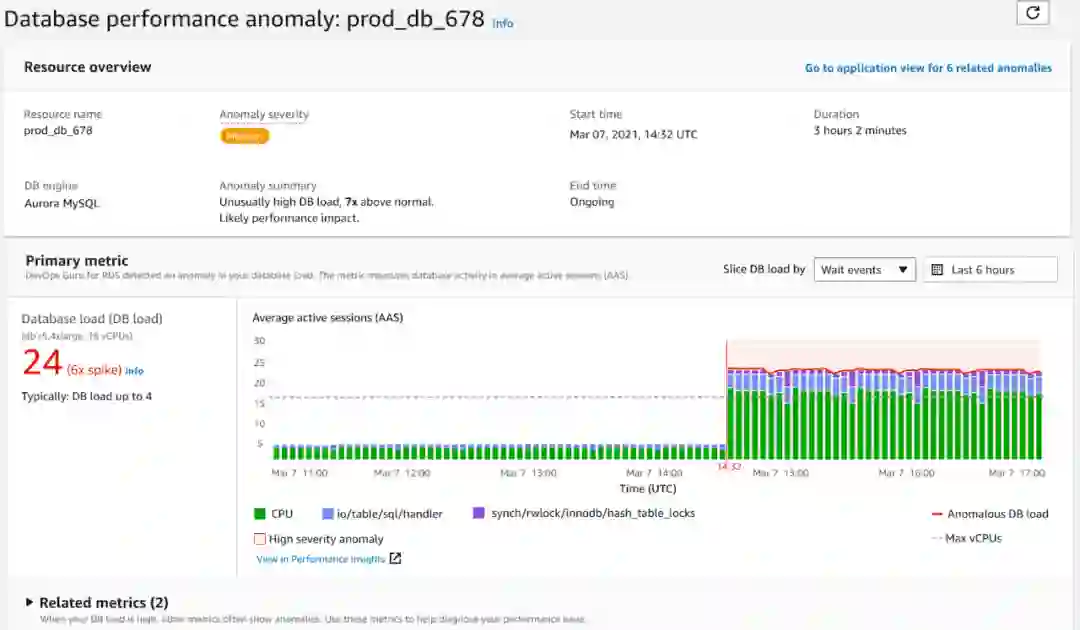1080x630 pixels.
Task: Click the Time (UTC) axis label
Action: click(647, 488)
